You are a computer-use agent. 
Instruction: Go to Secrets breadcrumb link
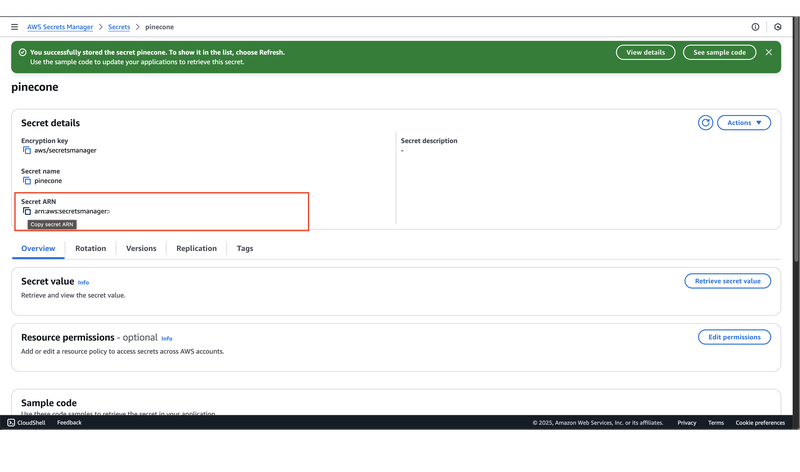coord(119,27)
